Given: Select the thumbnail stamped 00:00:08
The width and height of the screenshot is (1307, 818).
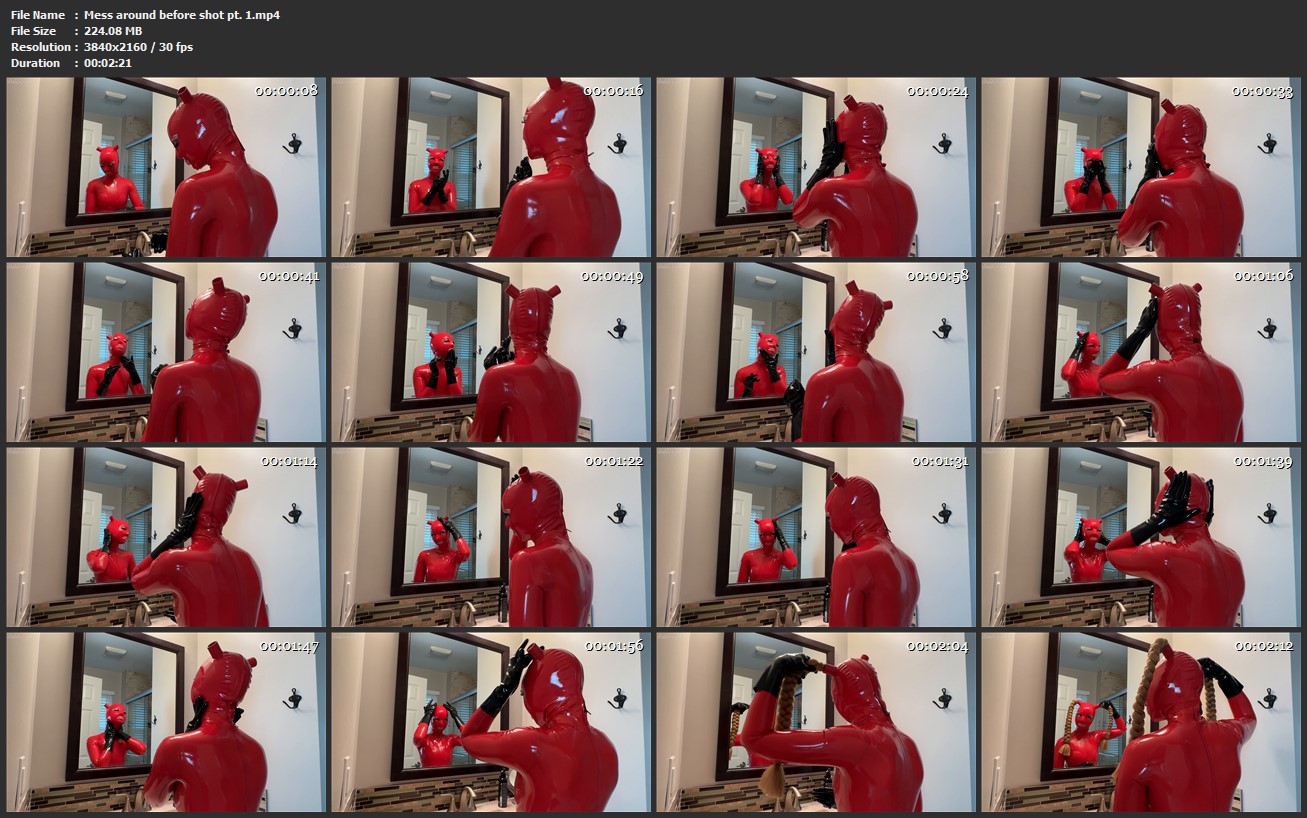Looking at the screenshot, I should (x=166, y=167).
